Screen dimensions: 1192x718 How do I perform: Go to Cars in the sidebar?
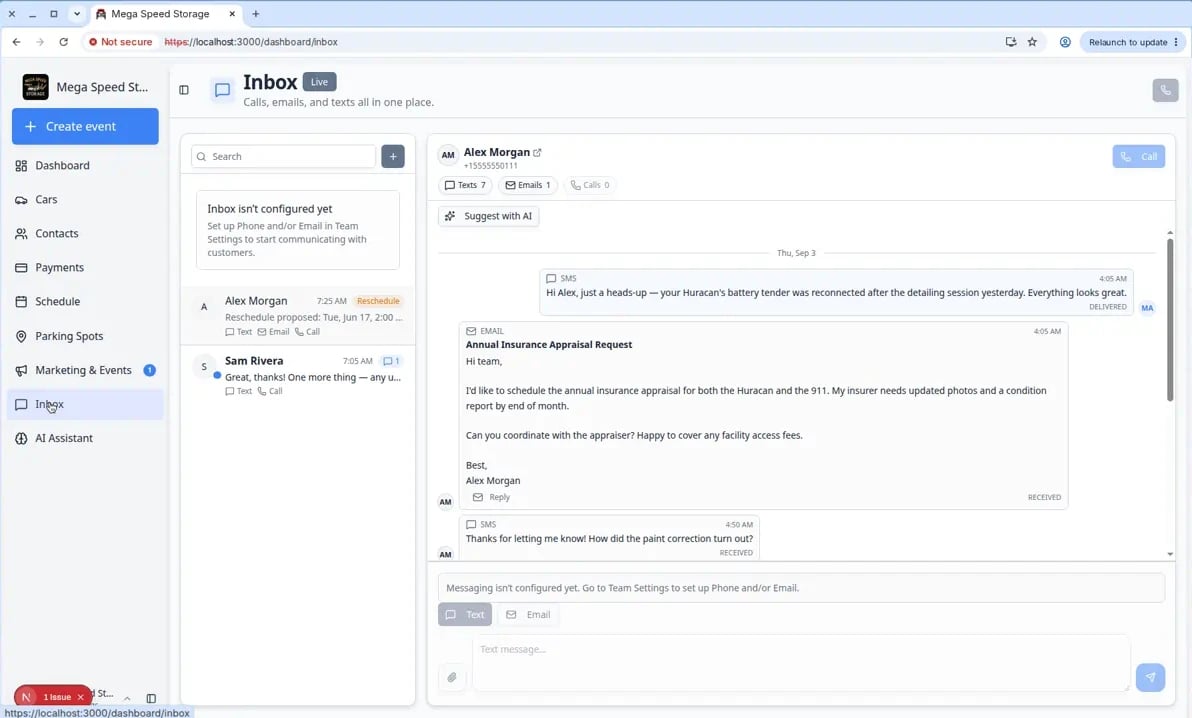(x=85, y=199)
